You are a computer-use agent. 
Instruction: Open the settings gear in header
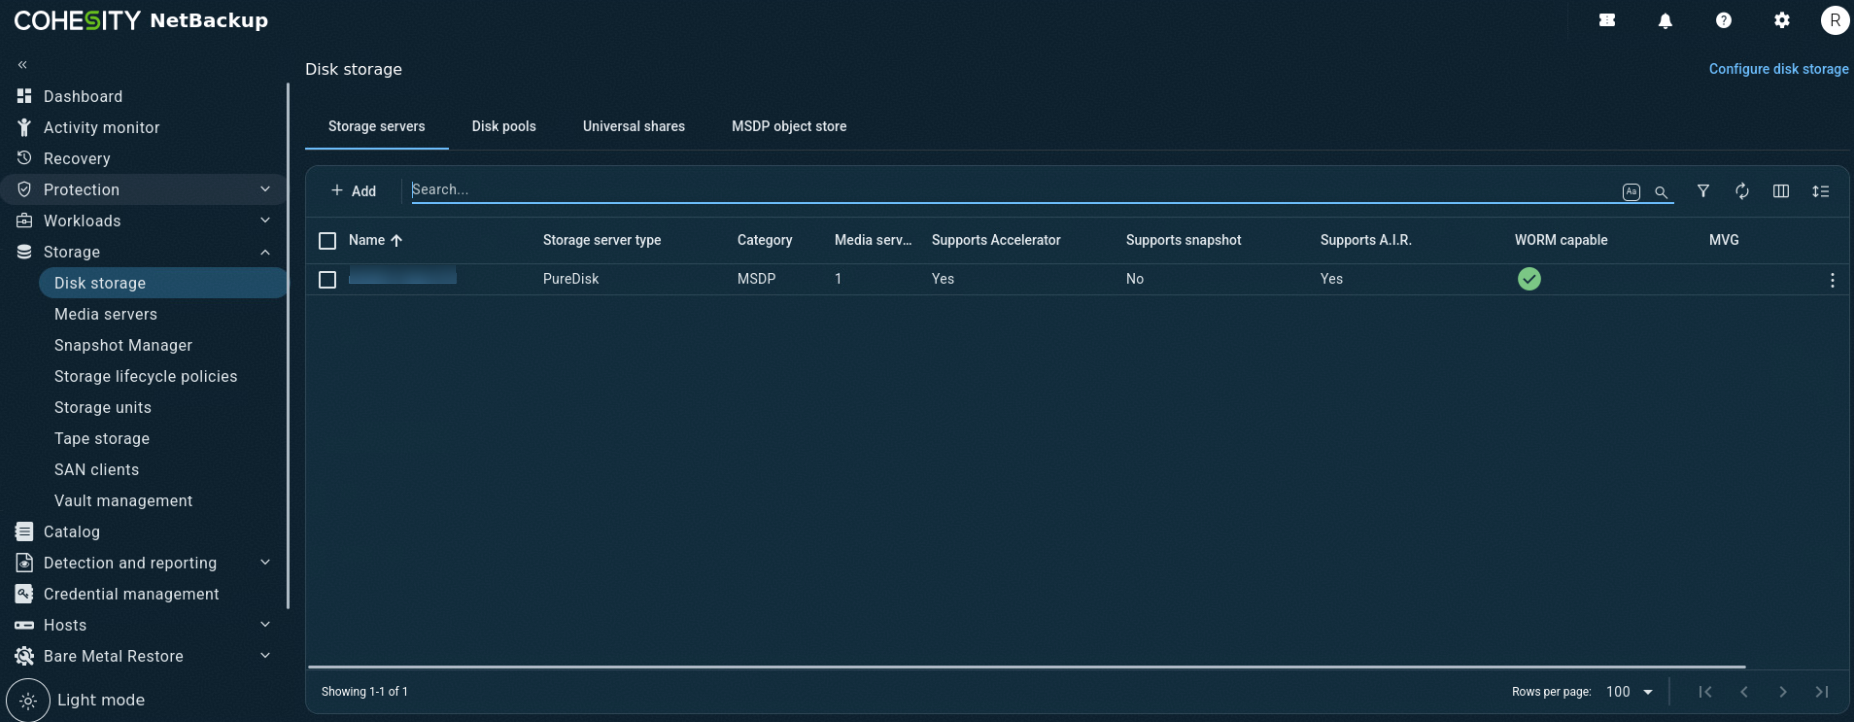pos(1781,20)
